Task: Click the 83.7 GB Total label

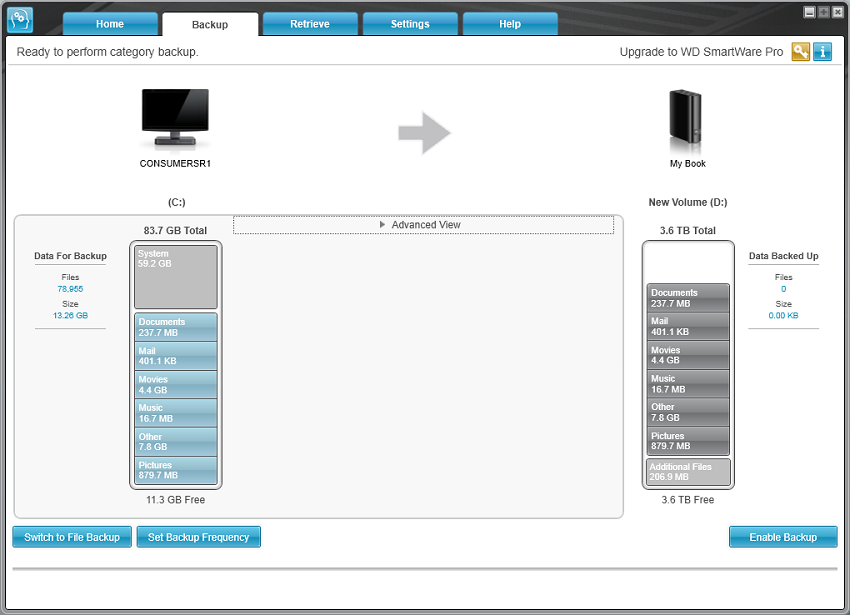Action: (x=175, y=230)
